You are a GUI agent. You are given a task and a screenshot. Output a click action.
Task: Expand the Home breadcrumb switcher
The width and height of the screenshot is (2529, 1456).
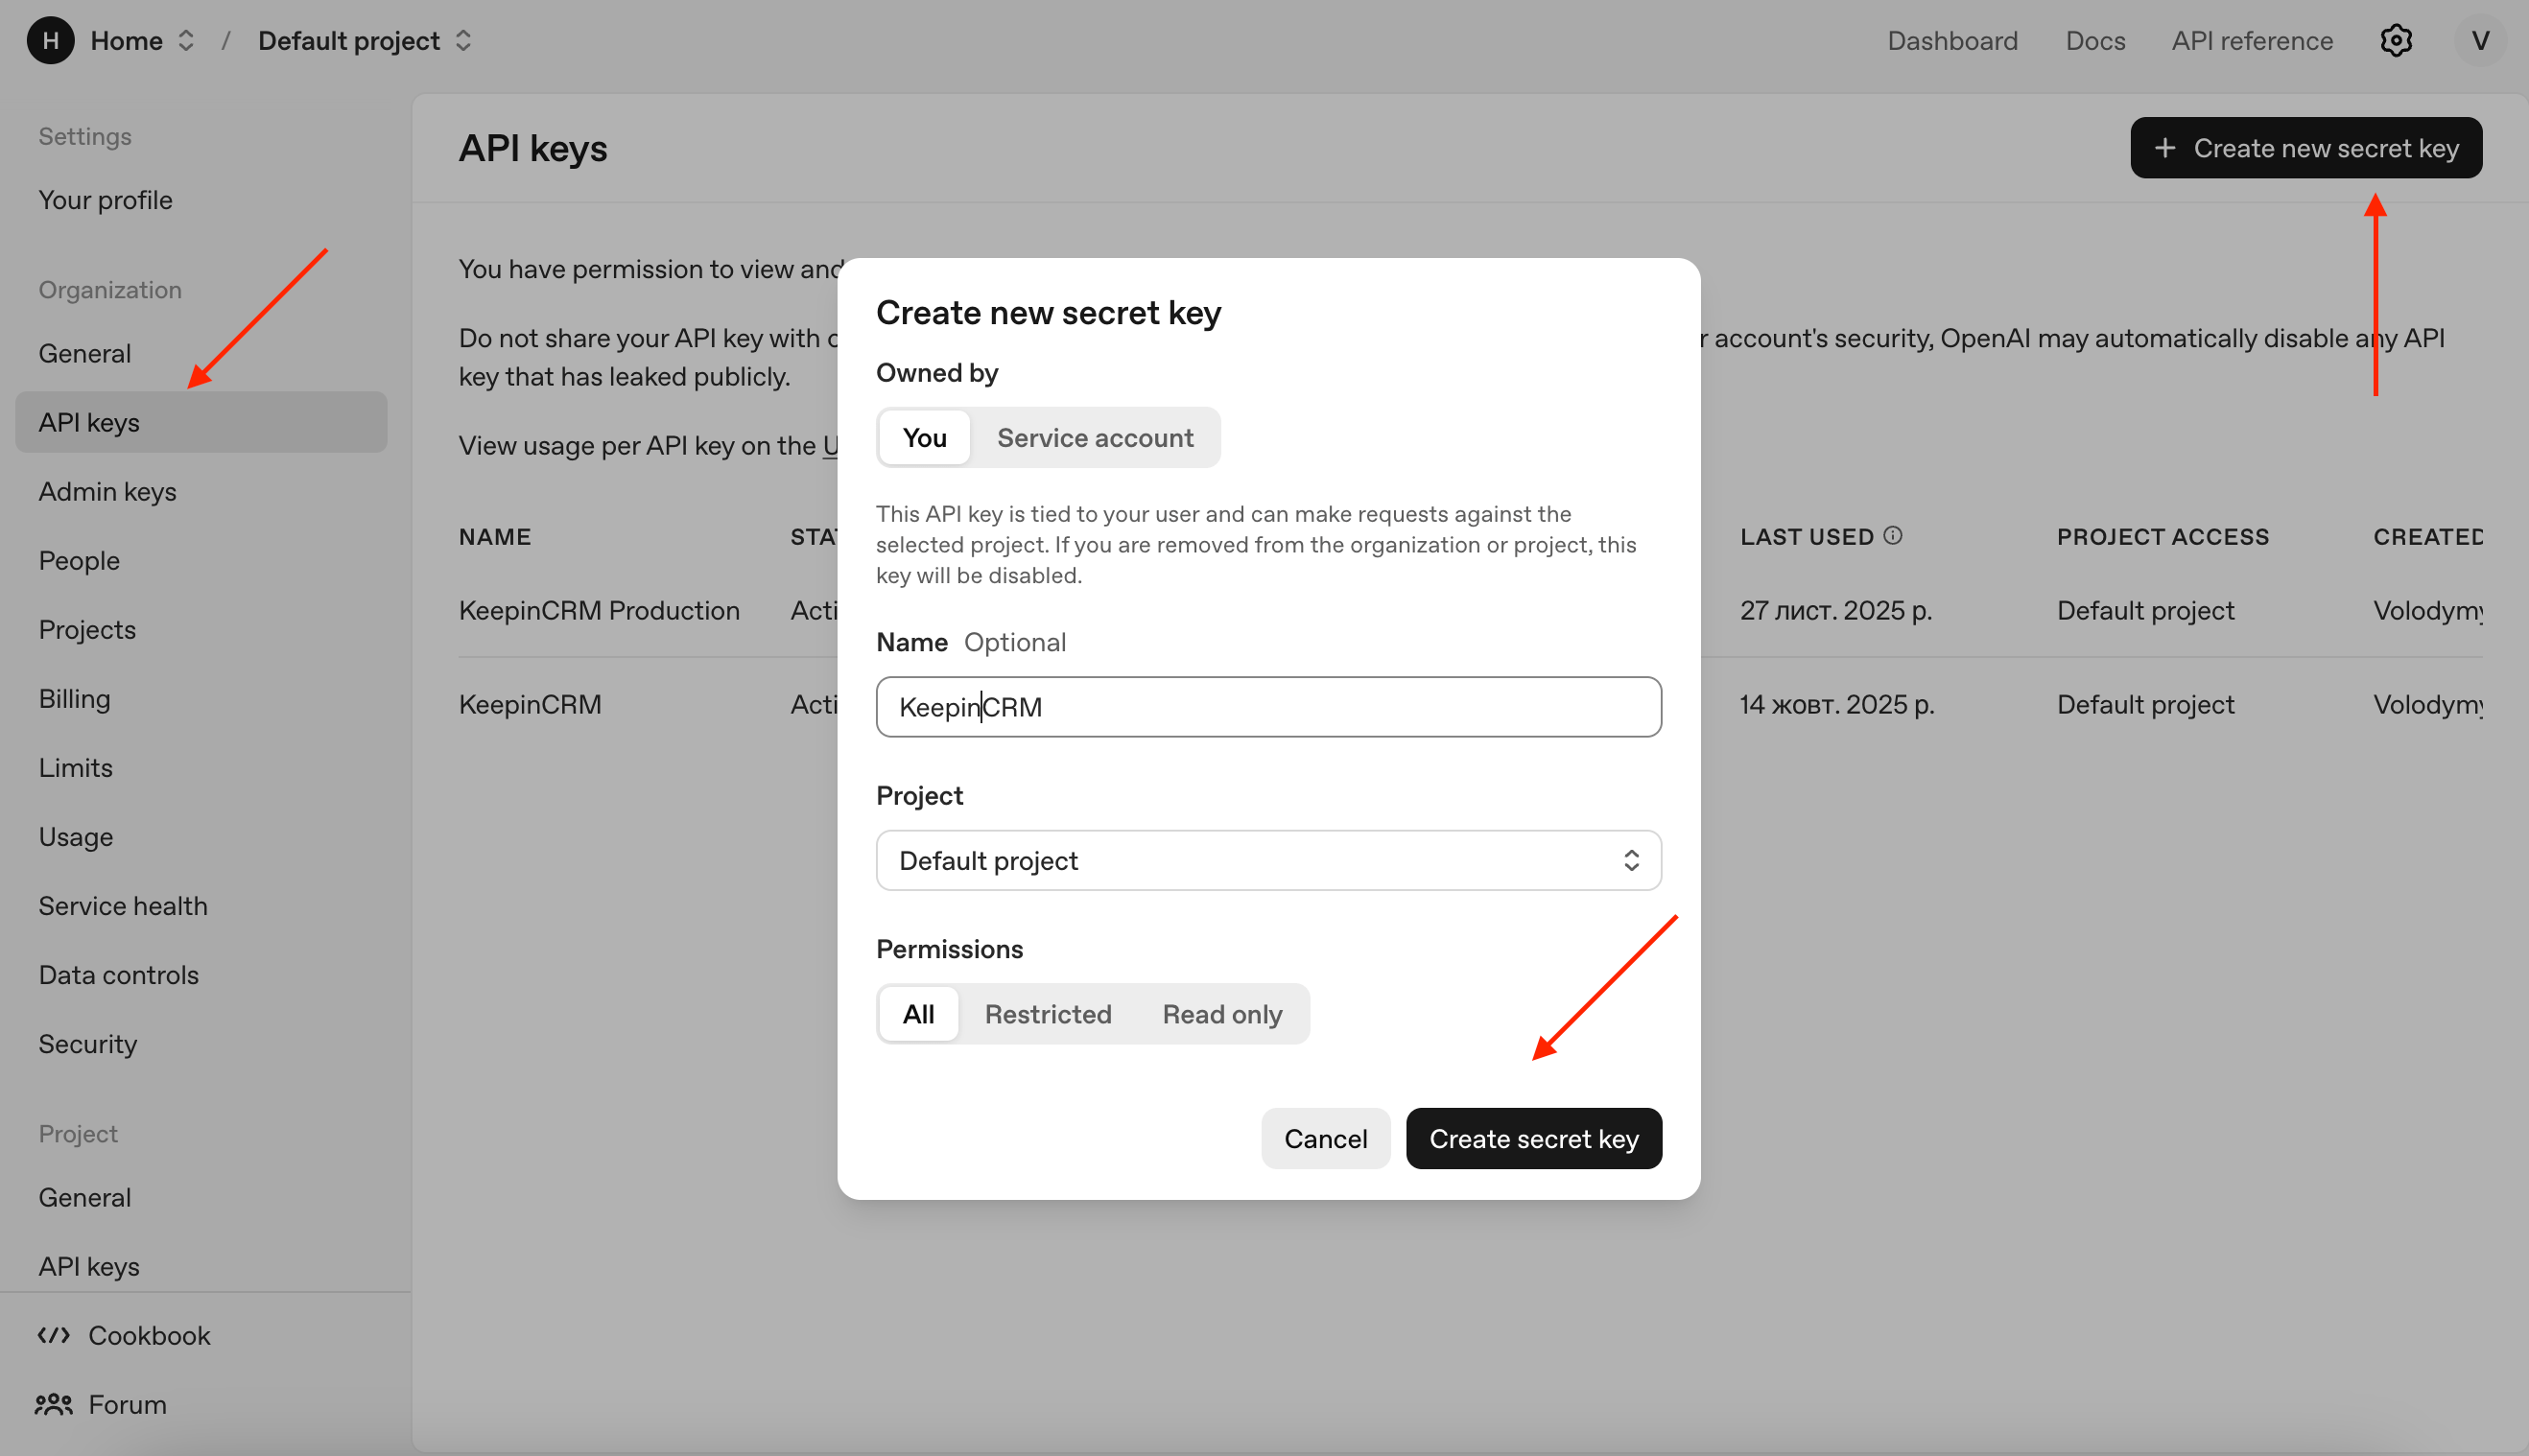click(x=186, y=40)
